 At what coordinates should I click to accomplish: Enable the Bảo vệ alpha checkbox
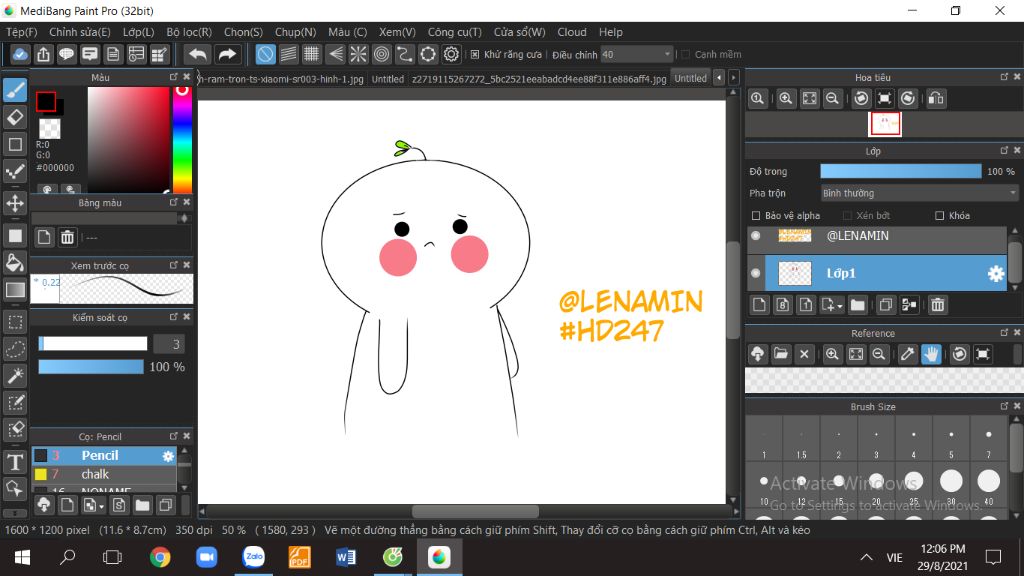(x=756, y=216)
